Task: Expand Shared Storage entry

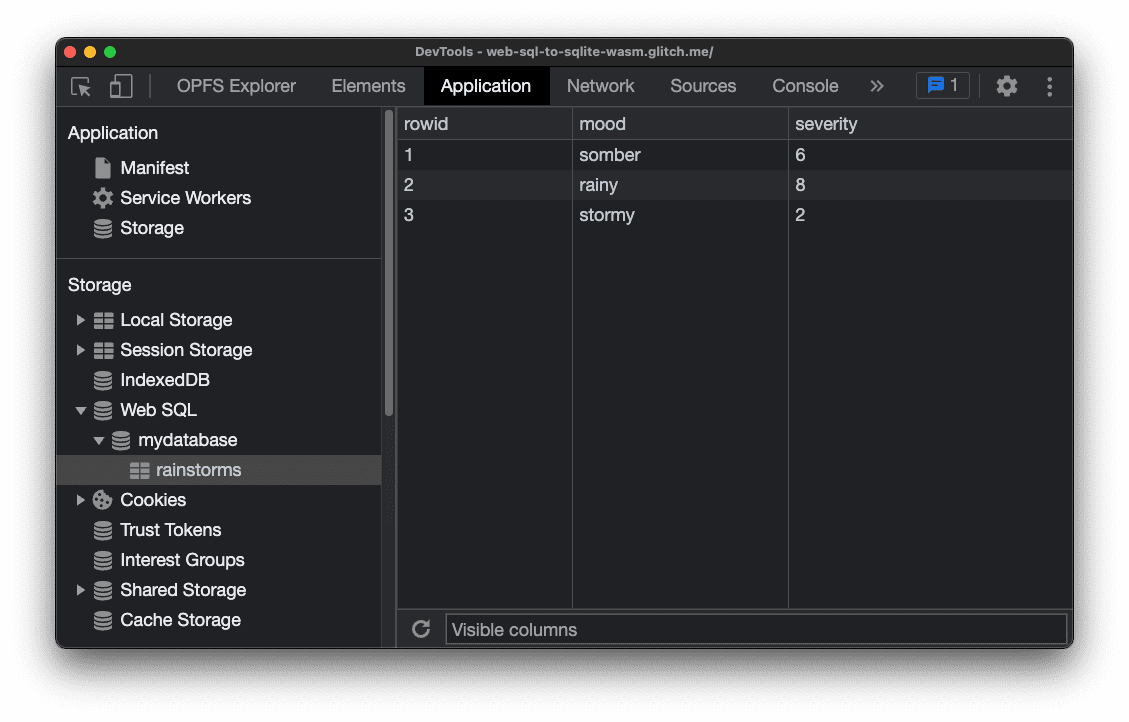Action: pos(81,590)
